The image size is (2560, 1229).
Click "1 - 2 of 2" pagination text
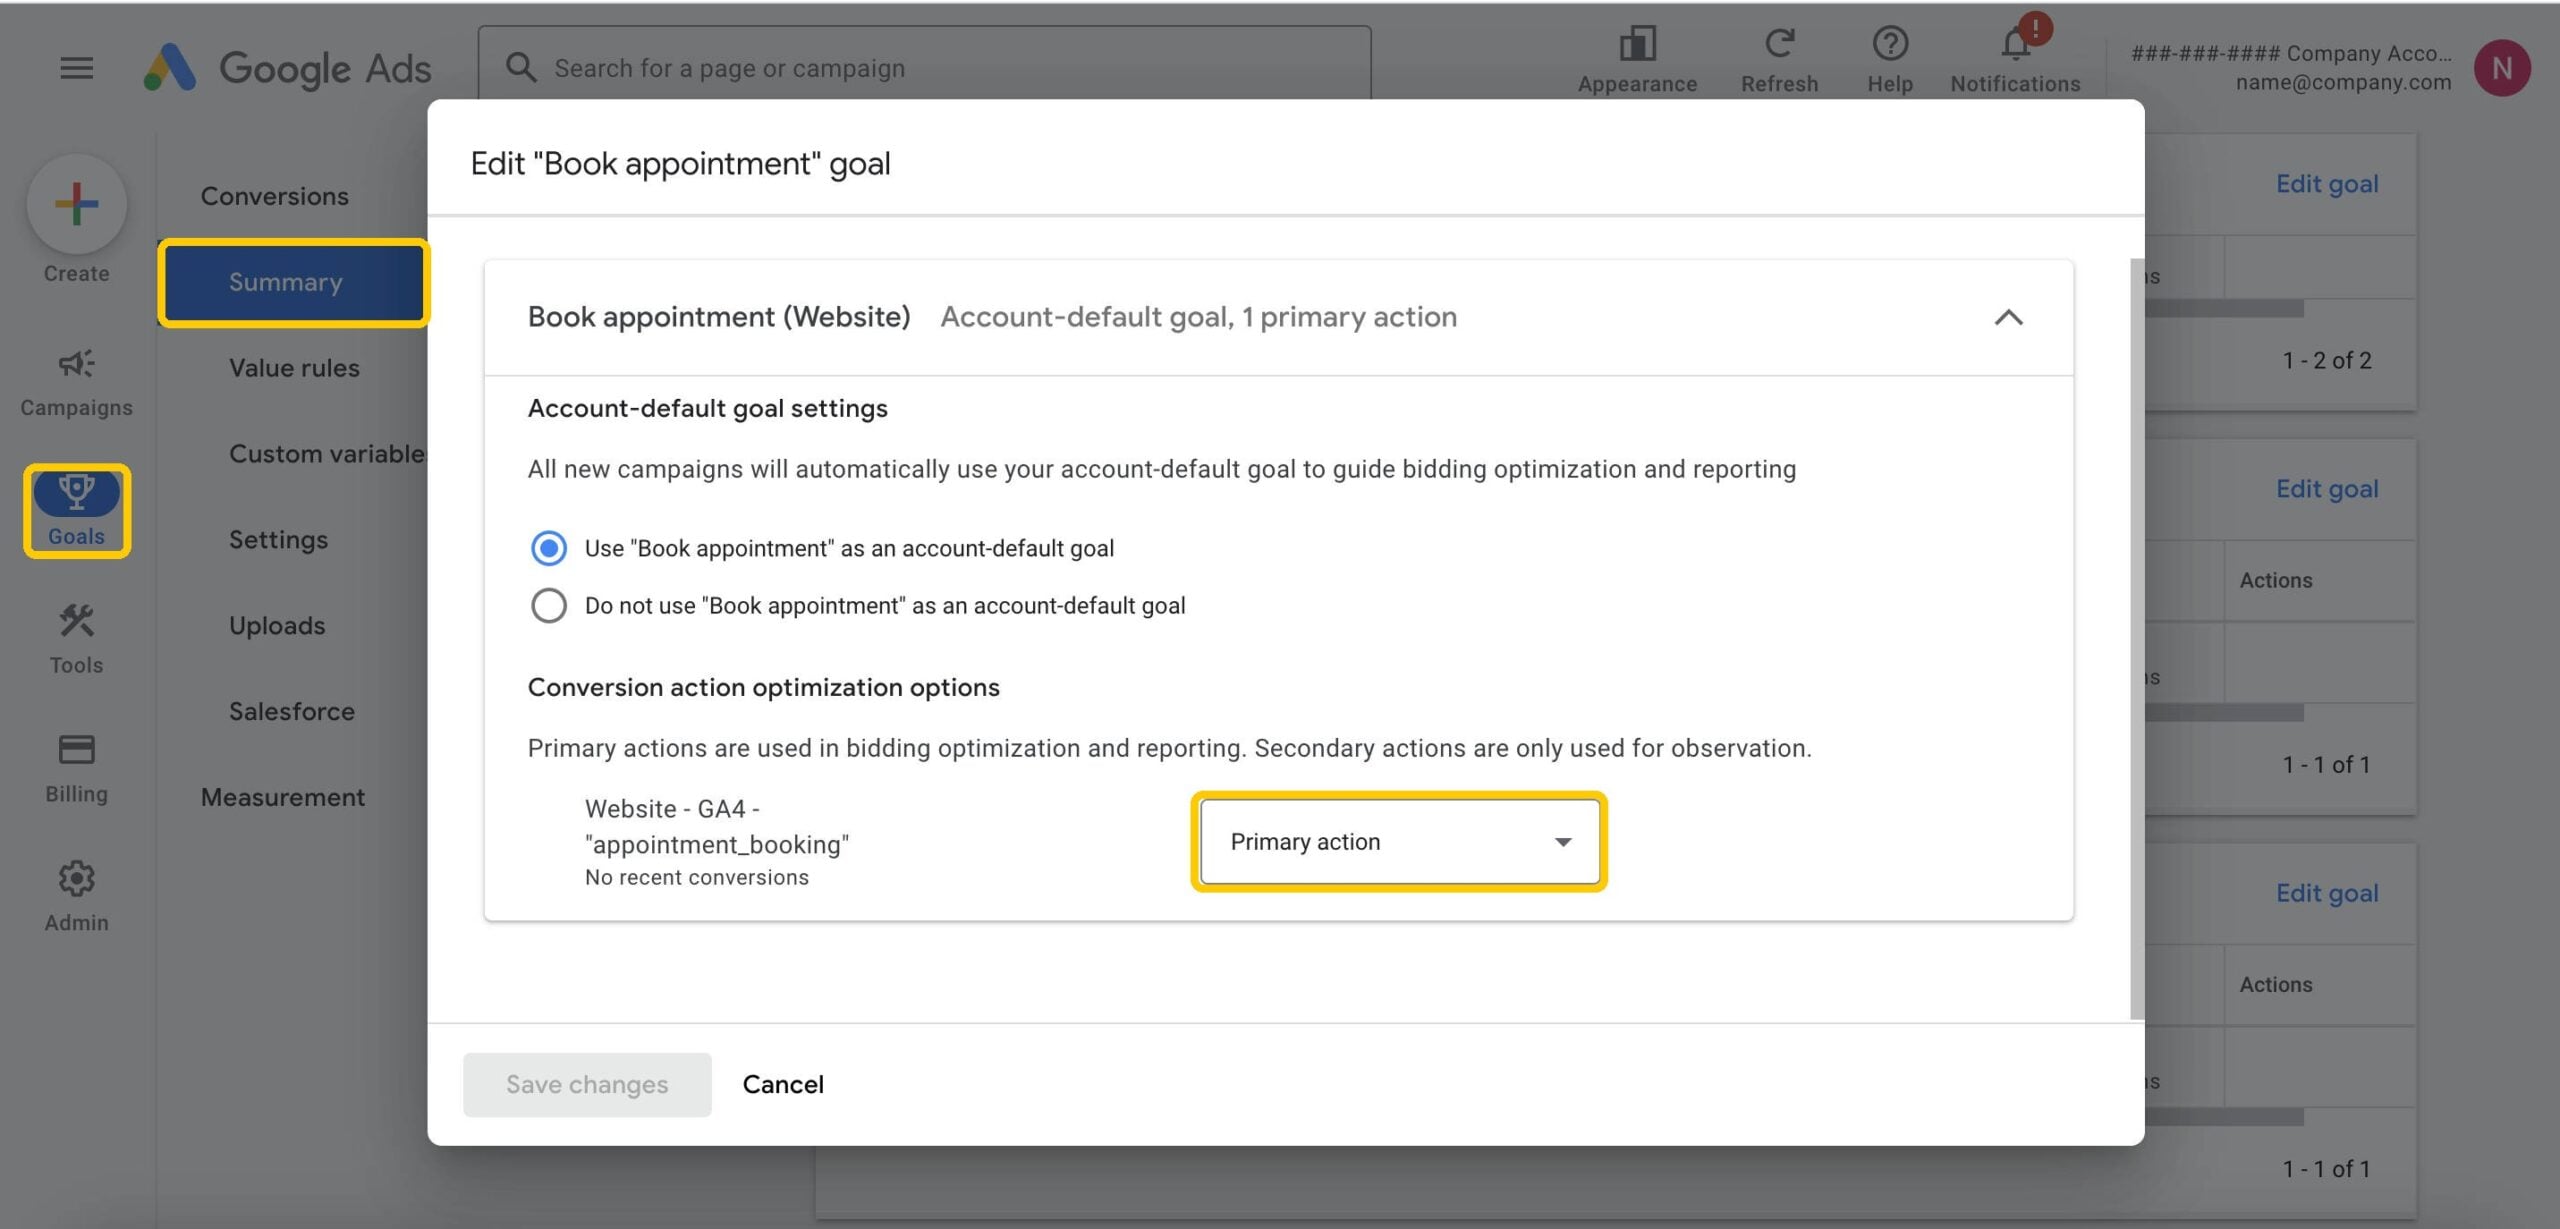(x=2326, y=361)
